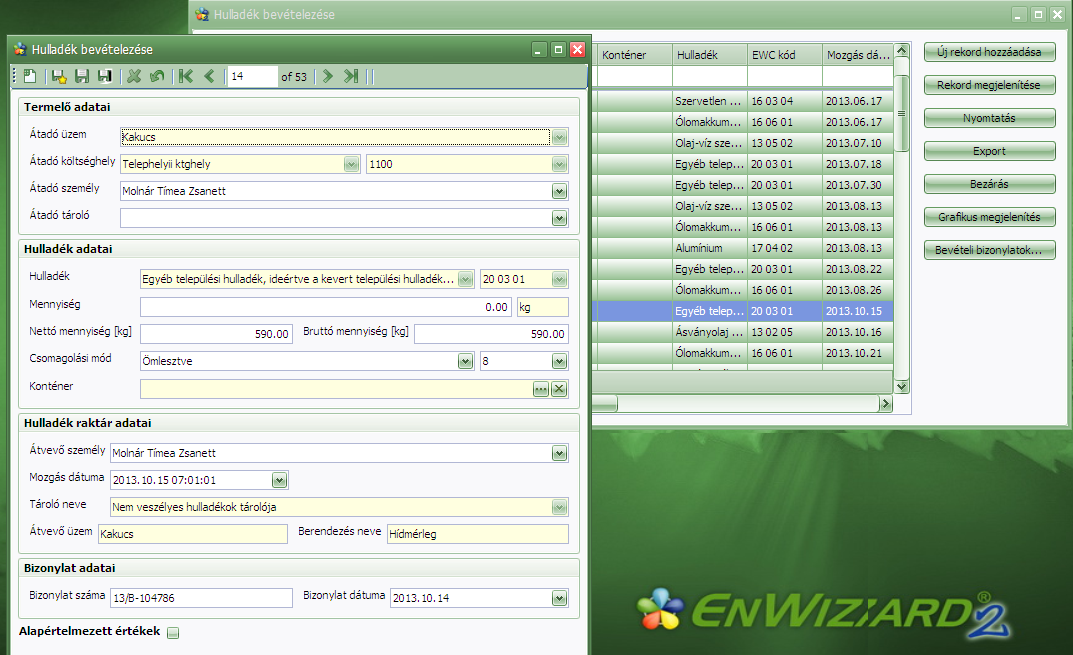Open the Átadó üzem dropdown
Screen dimensions: 1073x655
[x=559, y=138]
